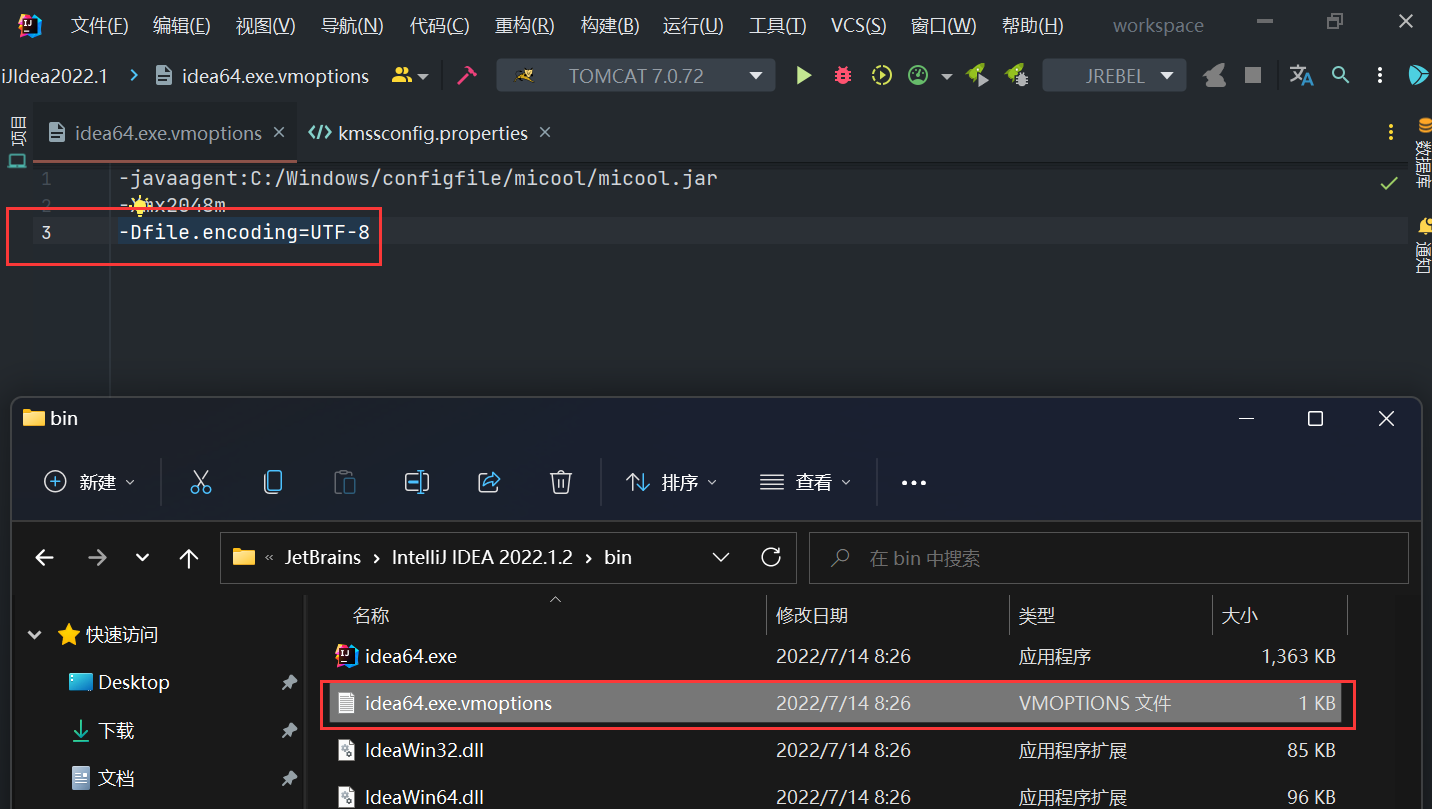Click the blue arrow icon at toolbar end
Image resolution: width=1432 pixels, height=809 pixels.
click(x=1418, y=75)
